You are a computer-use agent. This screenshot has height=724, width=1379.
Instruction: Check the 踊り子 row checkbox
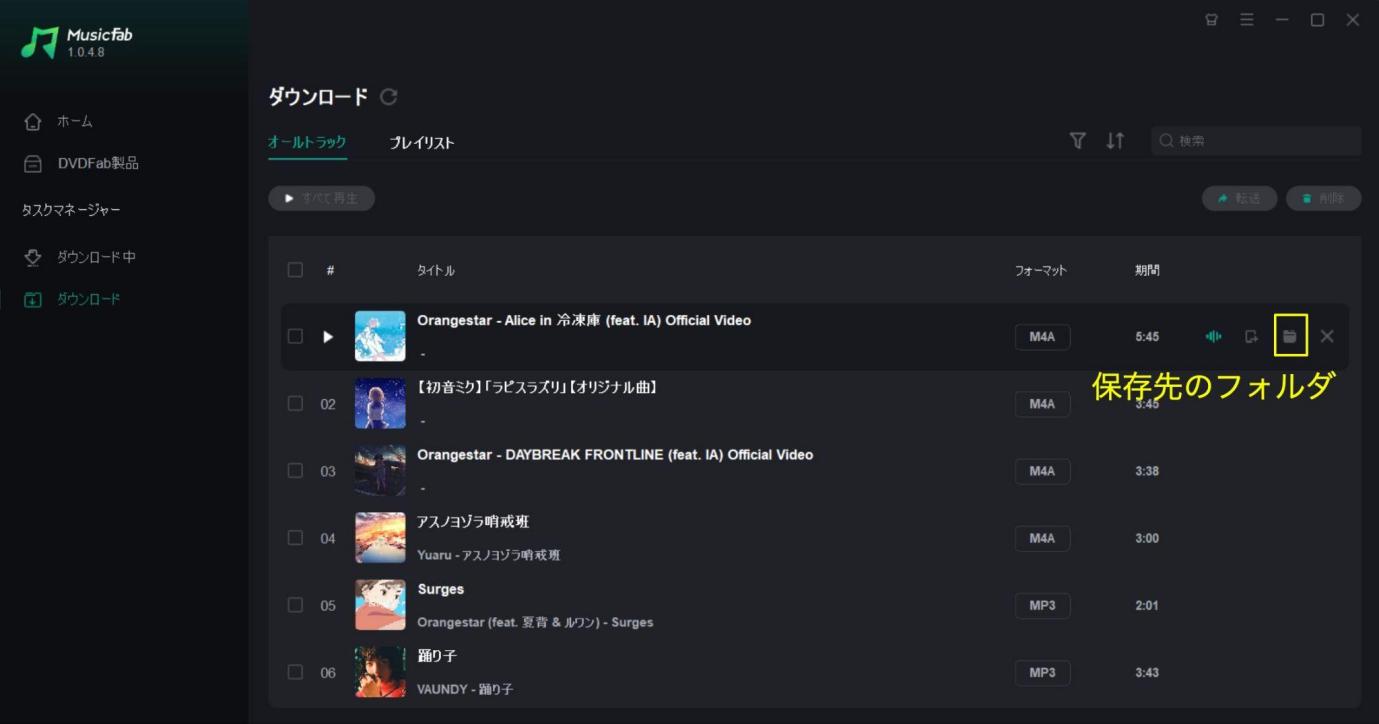pyautogui.click(x=295, y=671)
